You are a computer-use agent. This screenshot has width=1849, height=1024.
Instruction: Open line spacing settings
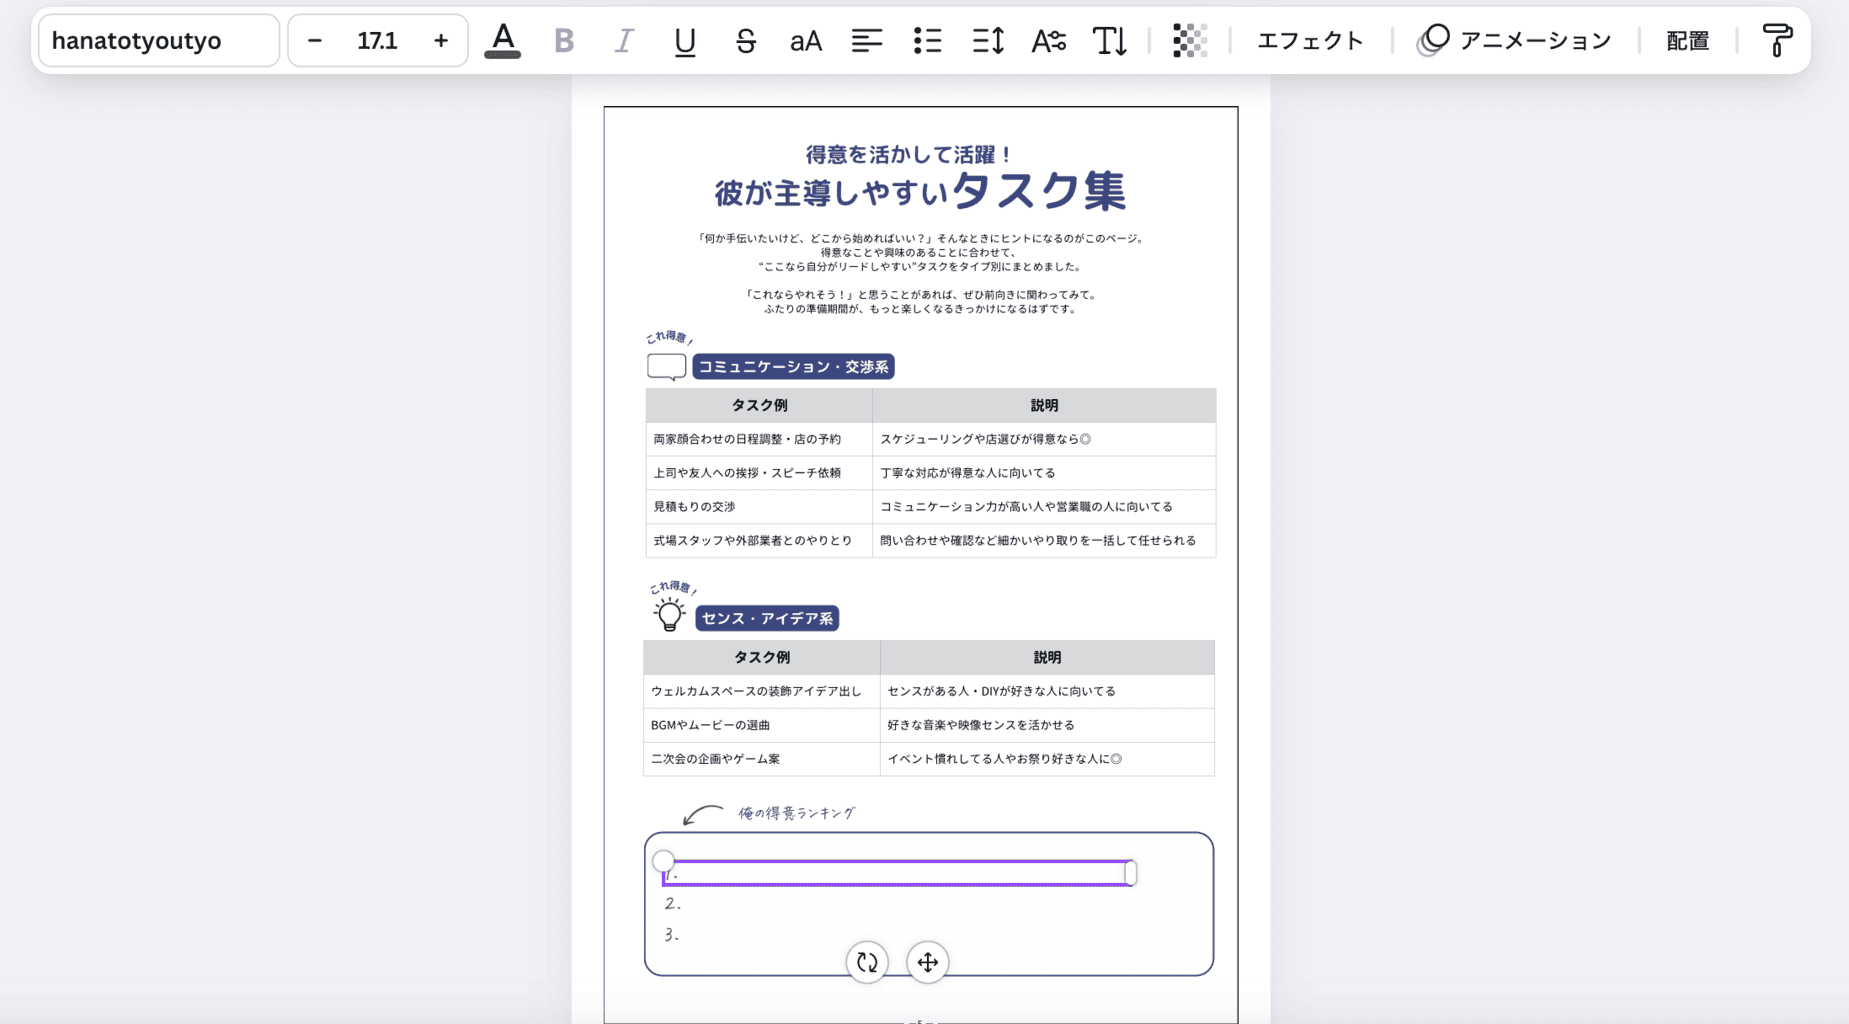(988, 41)
